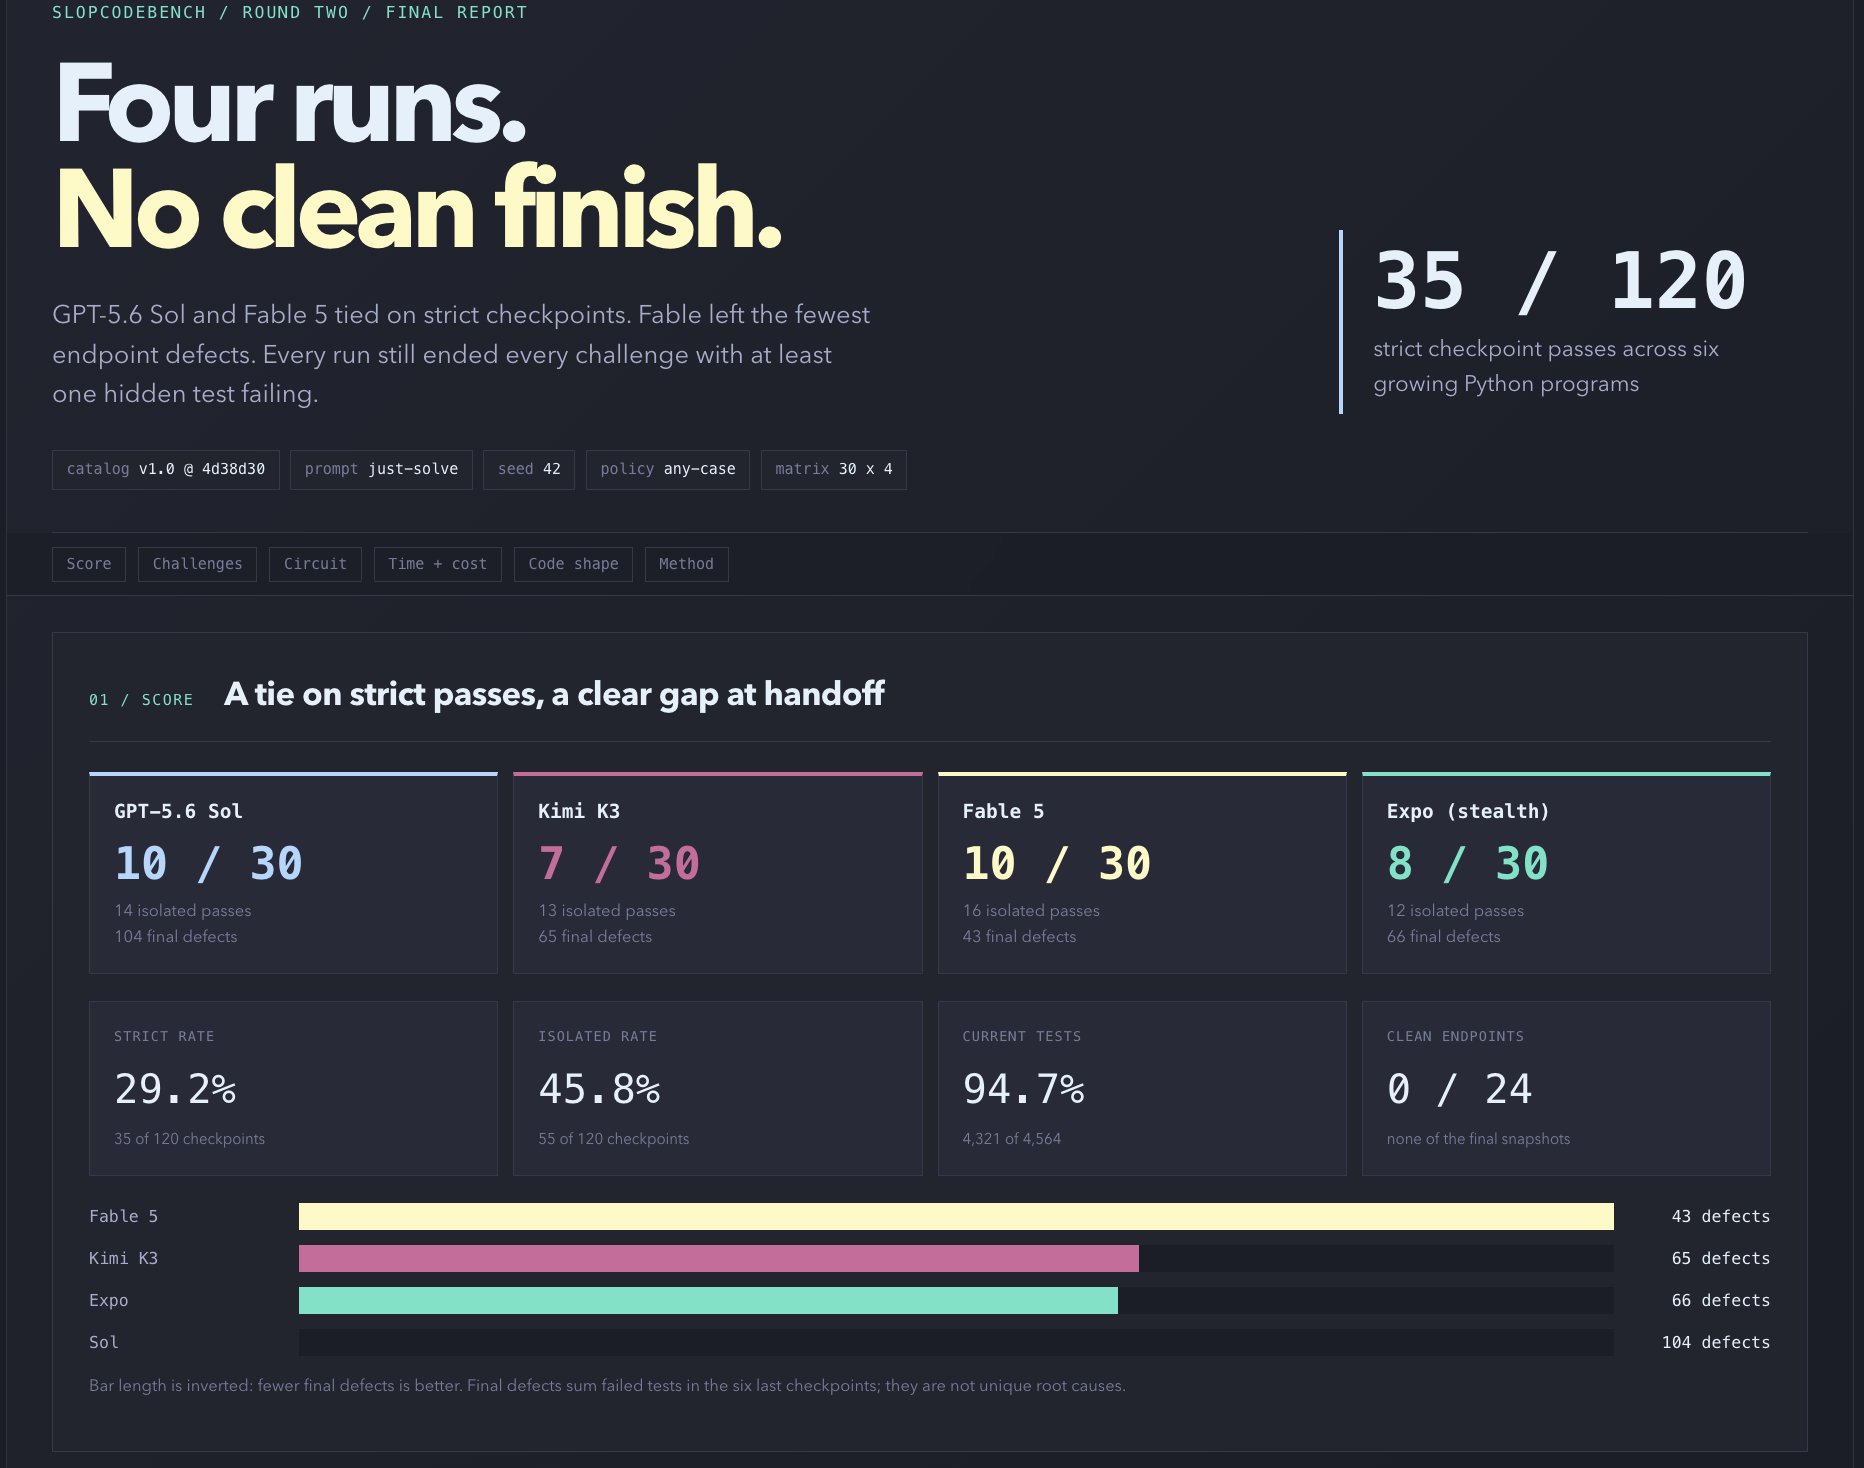Switch to the Circuit tab
Image resolution: width=1864 pixels, height=1468 pixels.
pos(315,564)
